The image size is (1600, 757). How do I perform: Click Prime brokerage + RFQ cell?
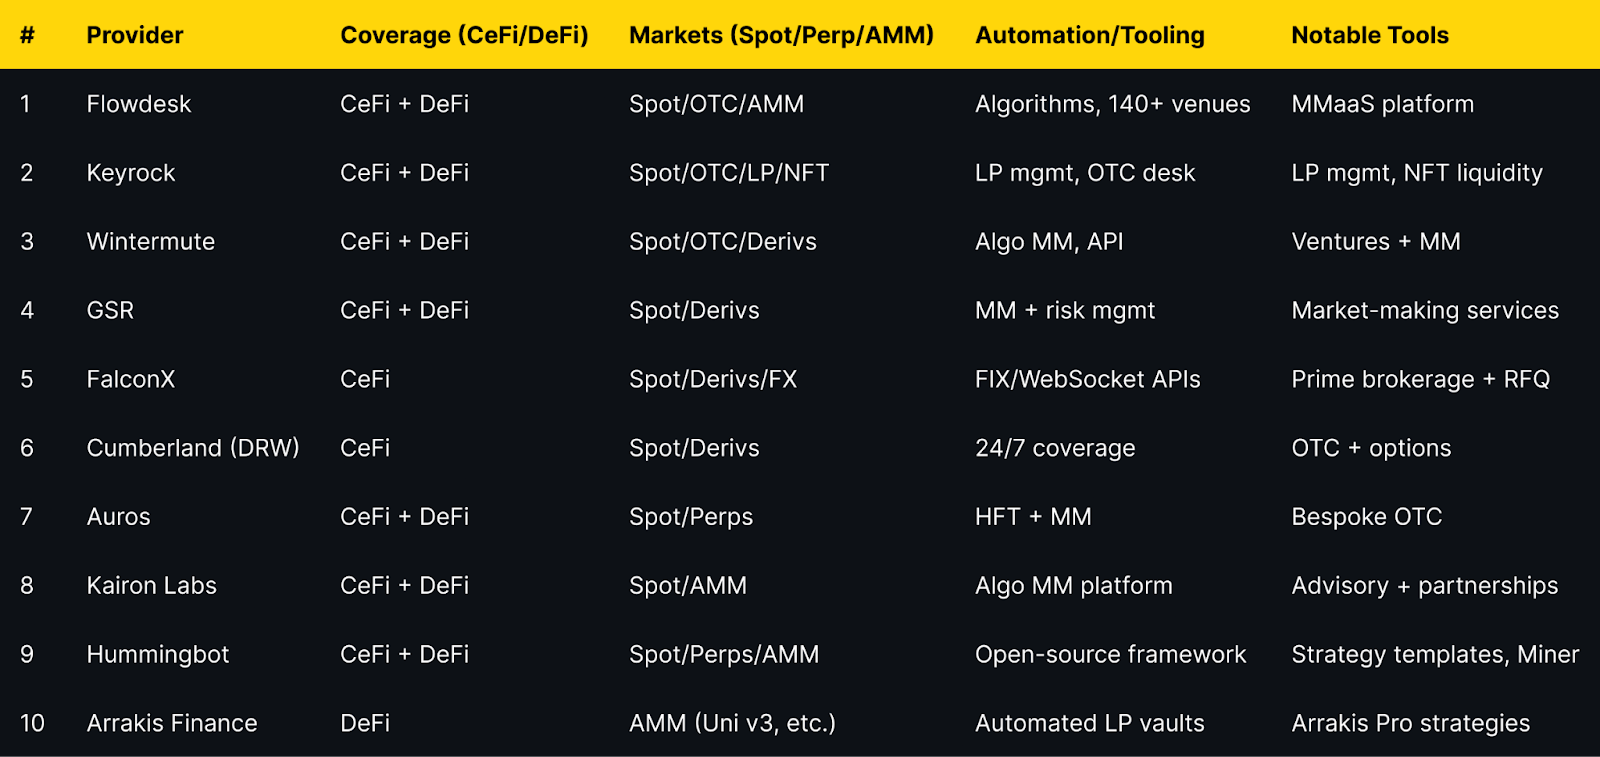pyautogui.click(x=1421, y=380)
